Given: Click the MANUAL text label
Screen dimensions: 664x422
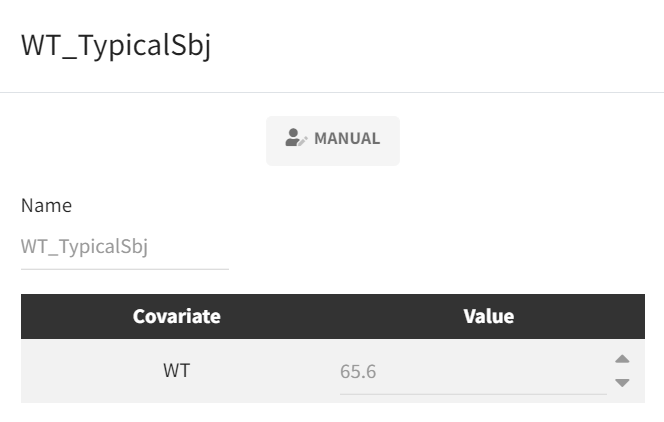Looking at the screenshot, I should 347,139.
